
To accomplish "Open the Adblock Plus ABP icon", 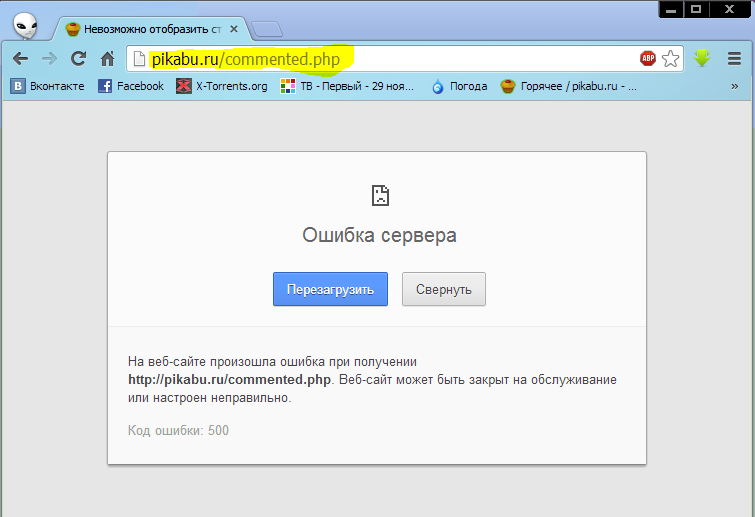I will (x=648, y=59).
